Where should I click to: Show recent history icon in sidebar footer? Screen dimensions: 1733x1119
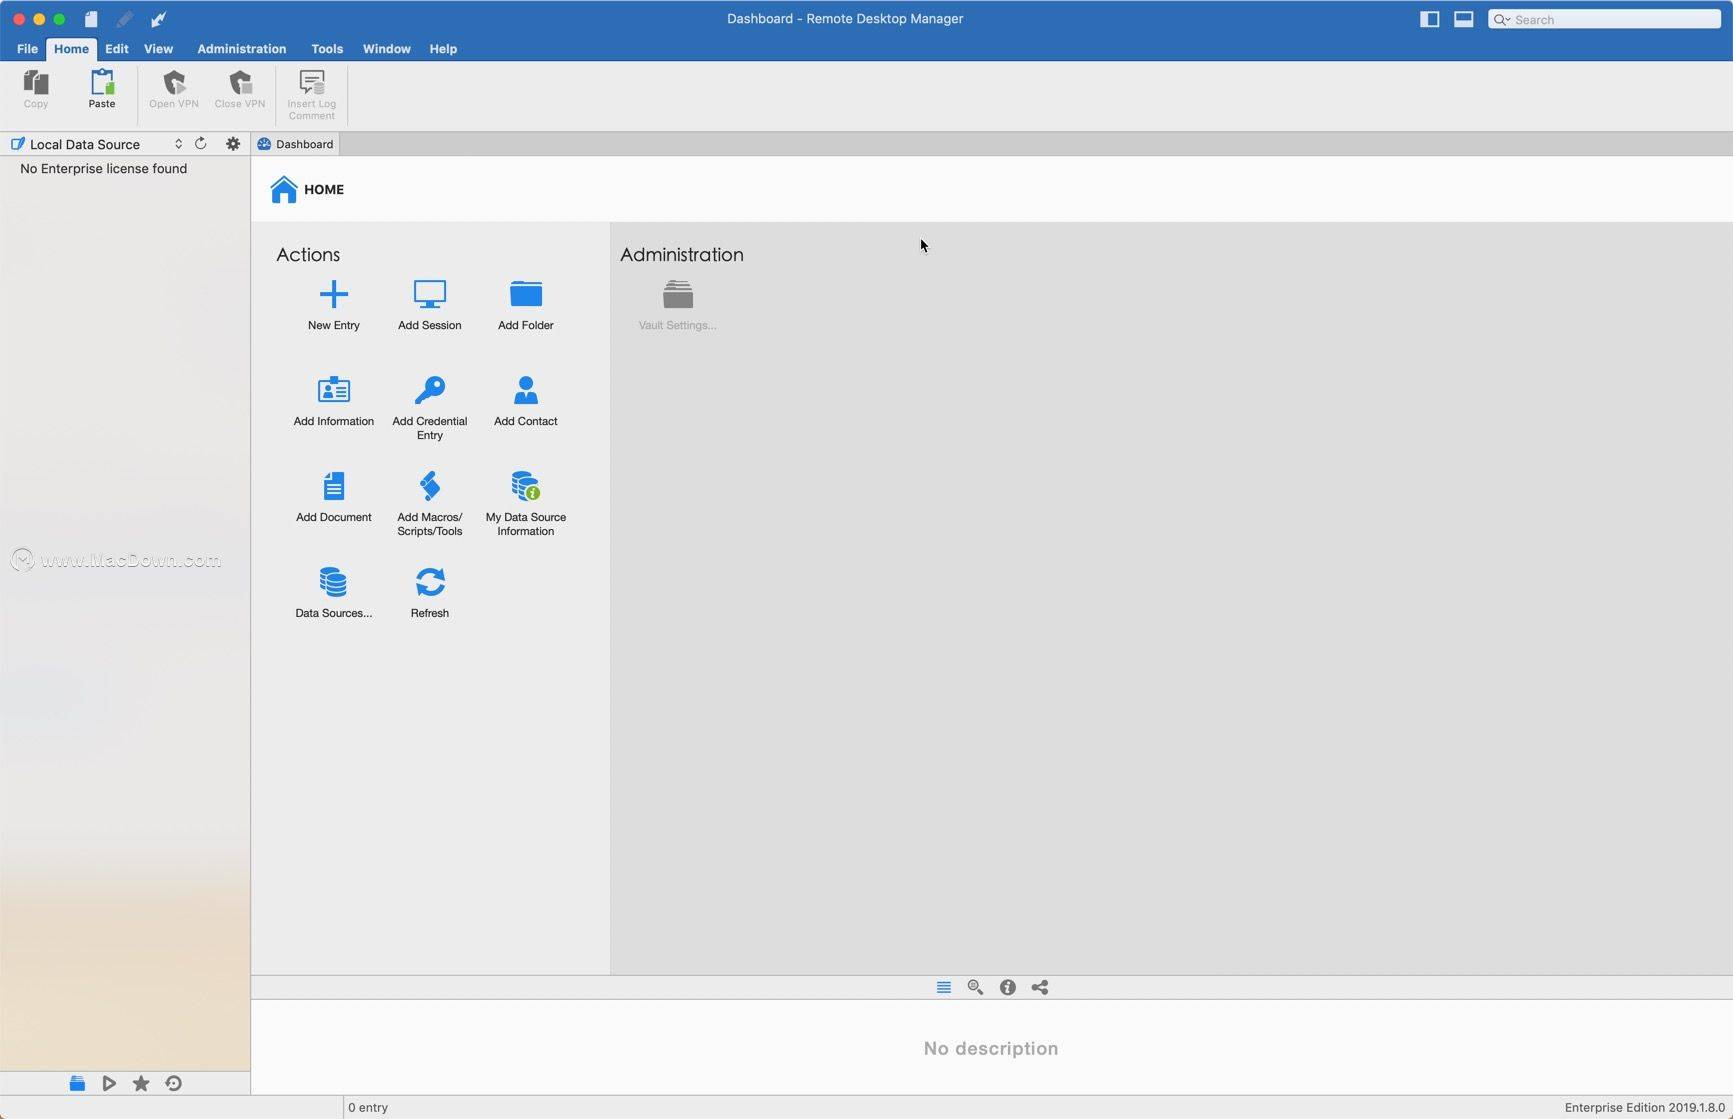[173, 1083]
